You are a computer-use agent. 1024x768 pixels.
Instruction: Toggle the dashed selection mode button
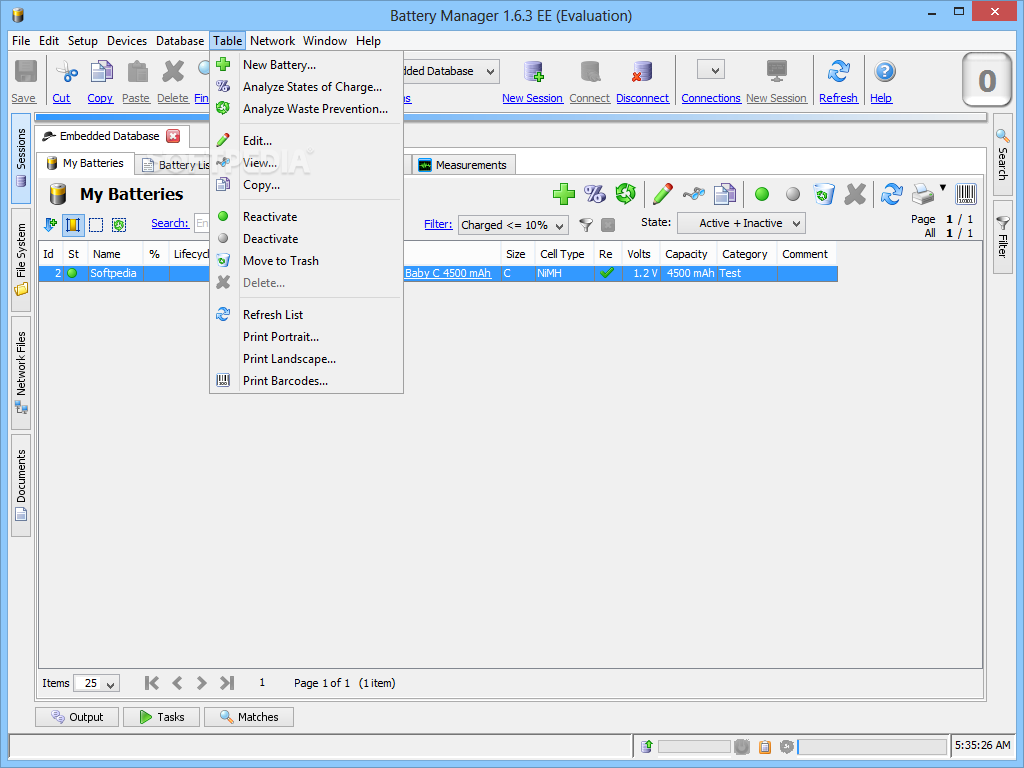96,225
